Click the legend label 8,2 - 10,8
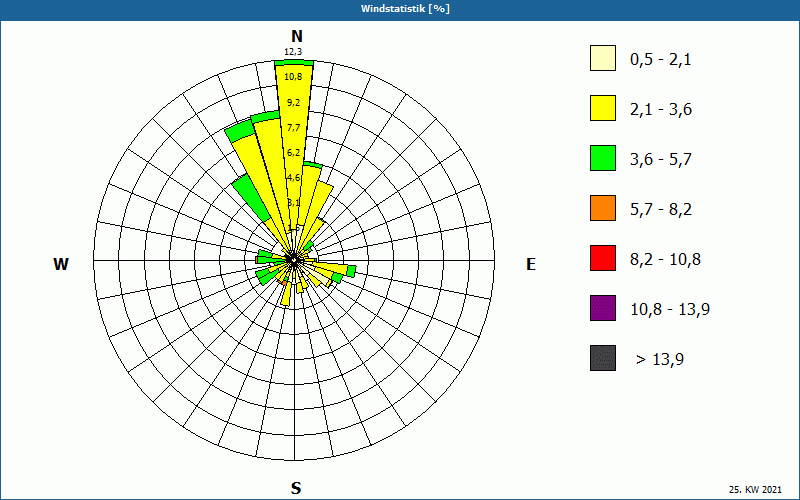 click(x=665, y=260)
